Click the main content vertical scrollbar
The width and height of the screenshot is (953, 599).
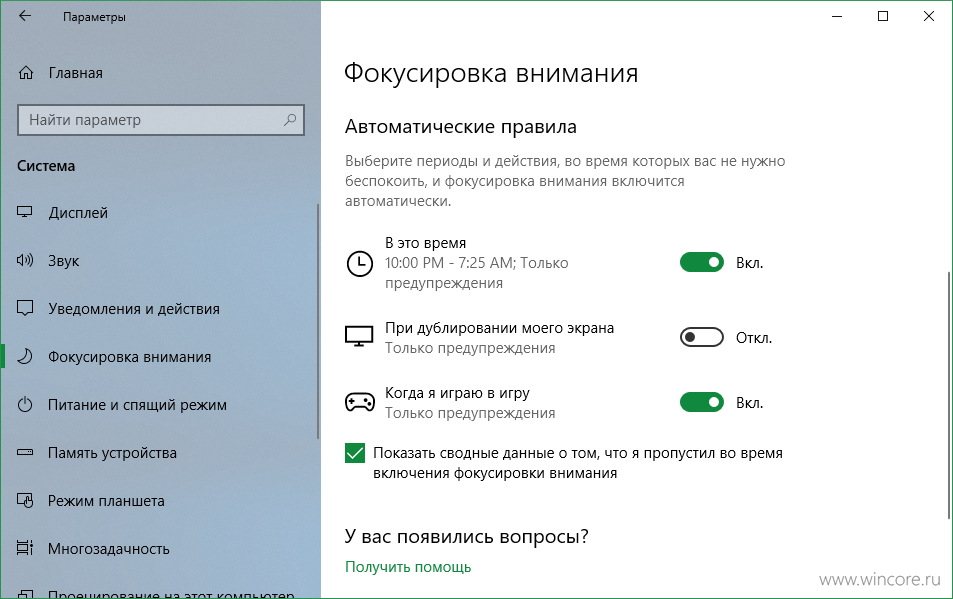(949, 394)
